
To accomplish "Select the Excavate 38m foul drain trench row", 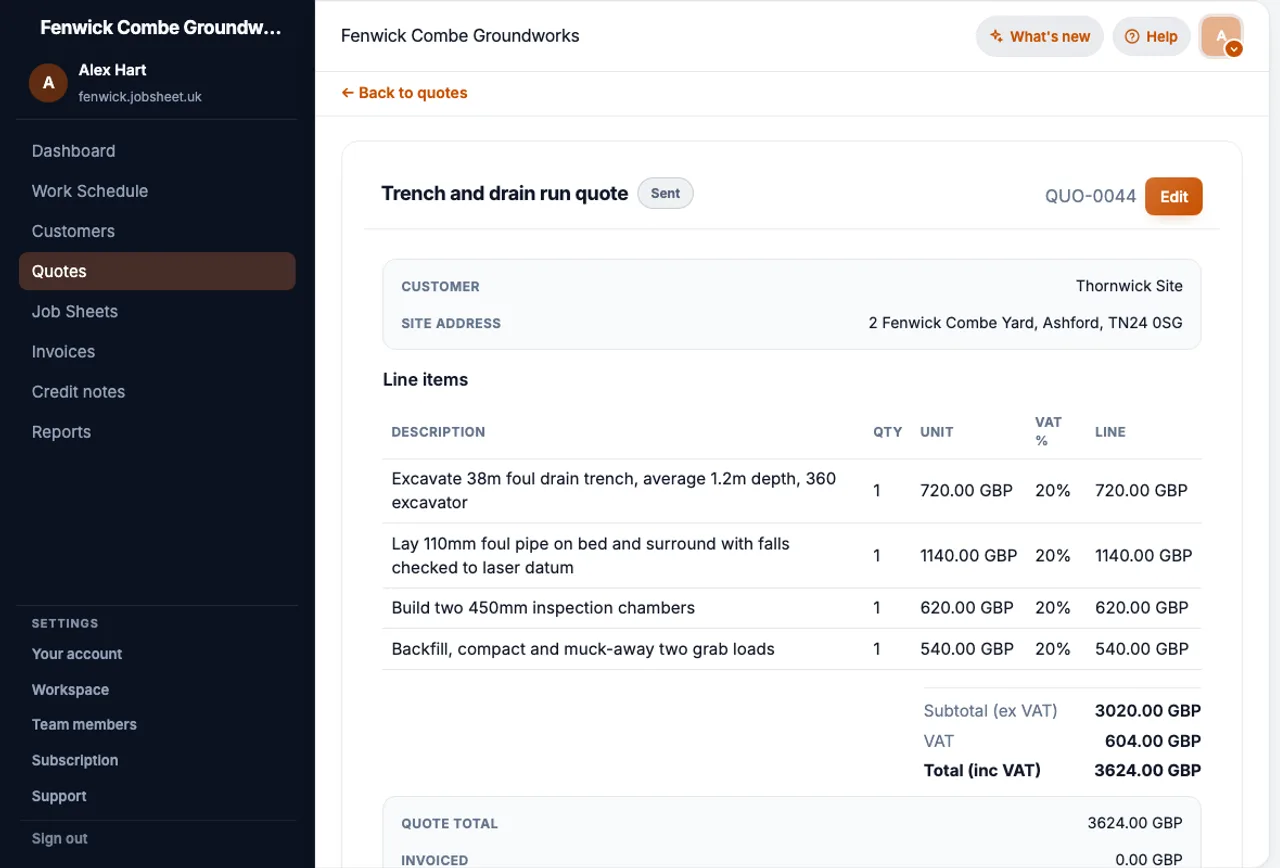I will point(792,491).
